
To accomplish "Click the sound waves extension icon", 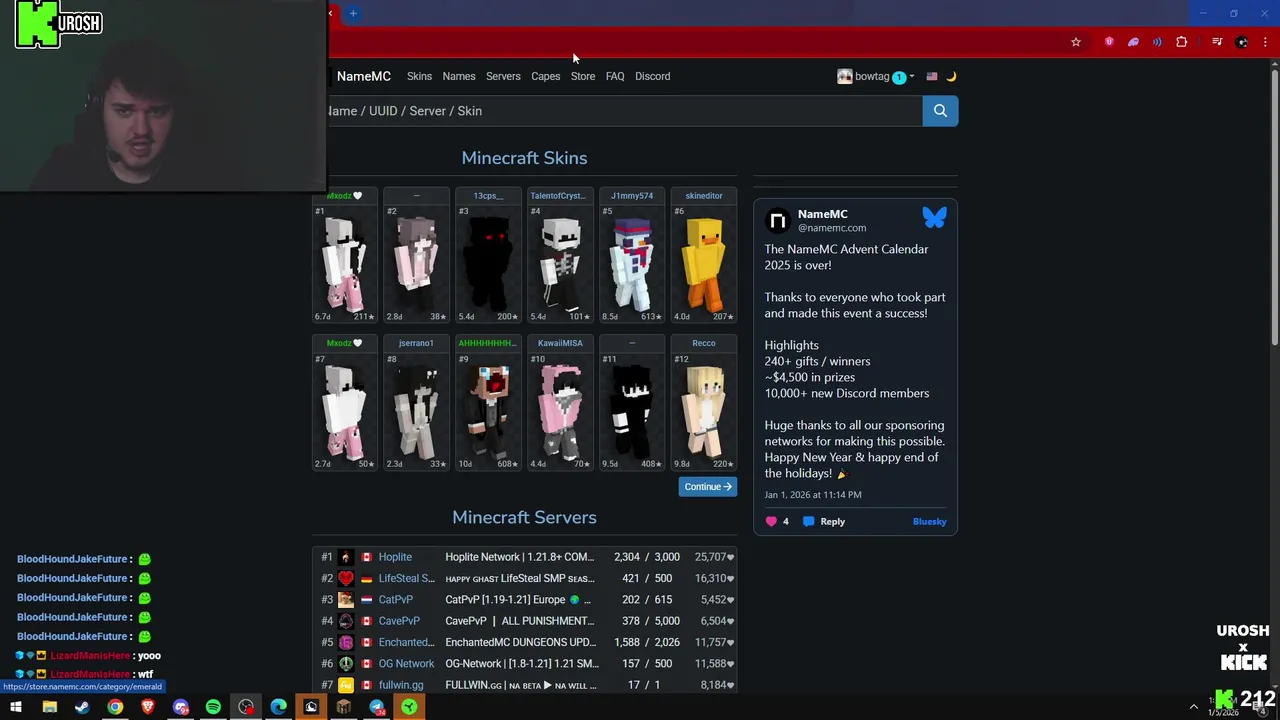I will point(1157,42).
